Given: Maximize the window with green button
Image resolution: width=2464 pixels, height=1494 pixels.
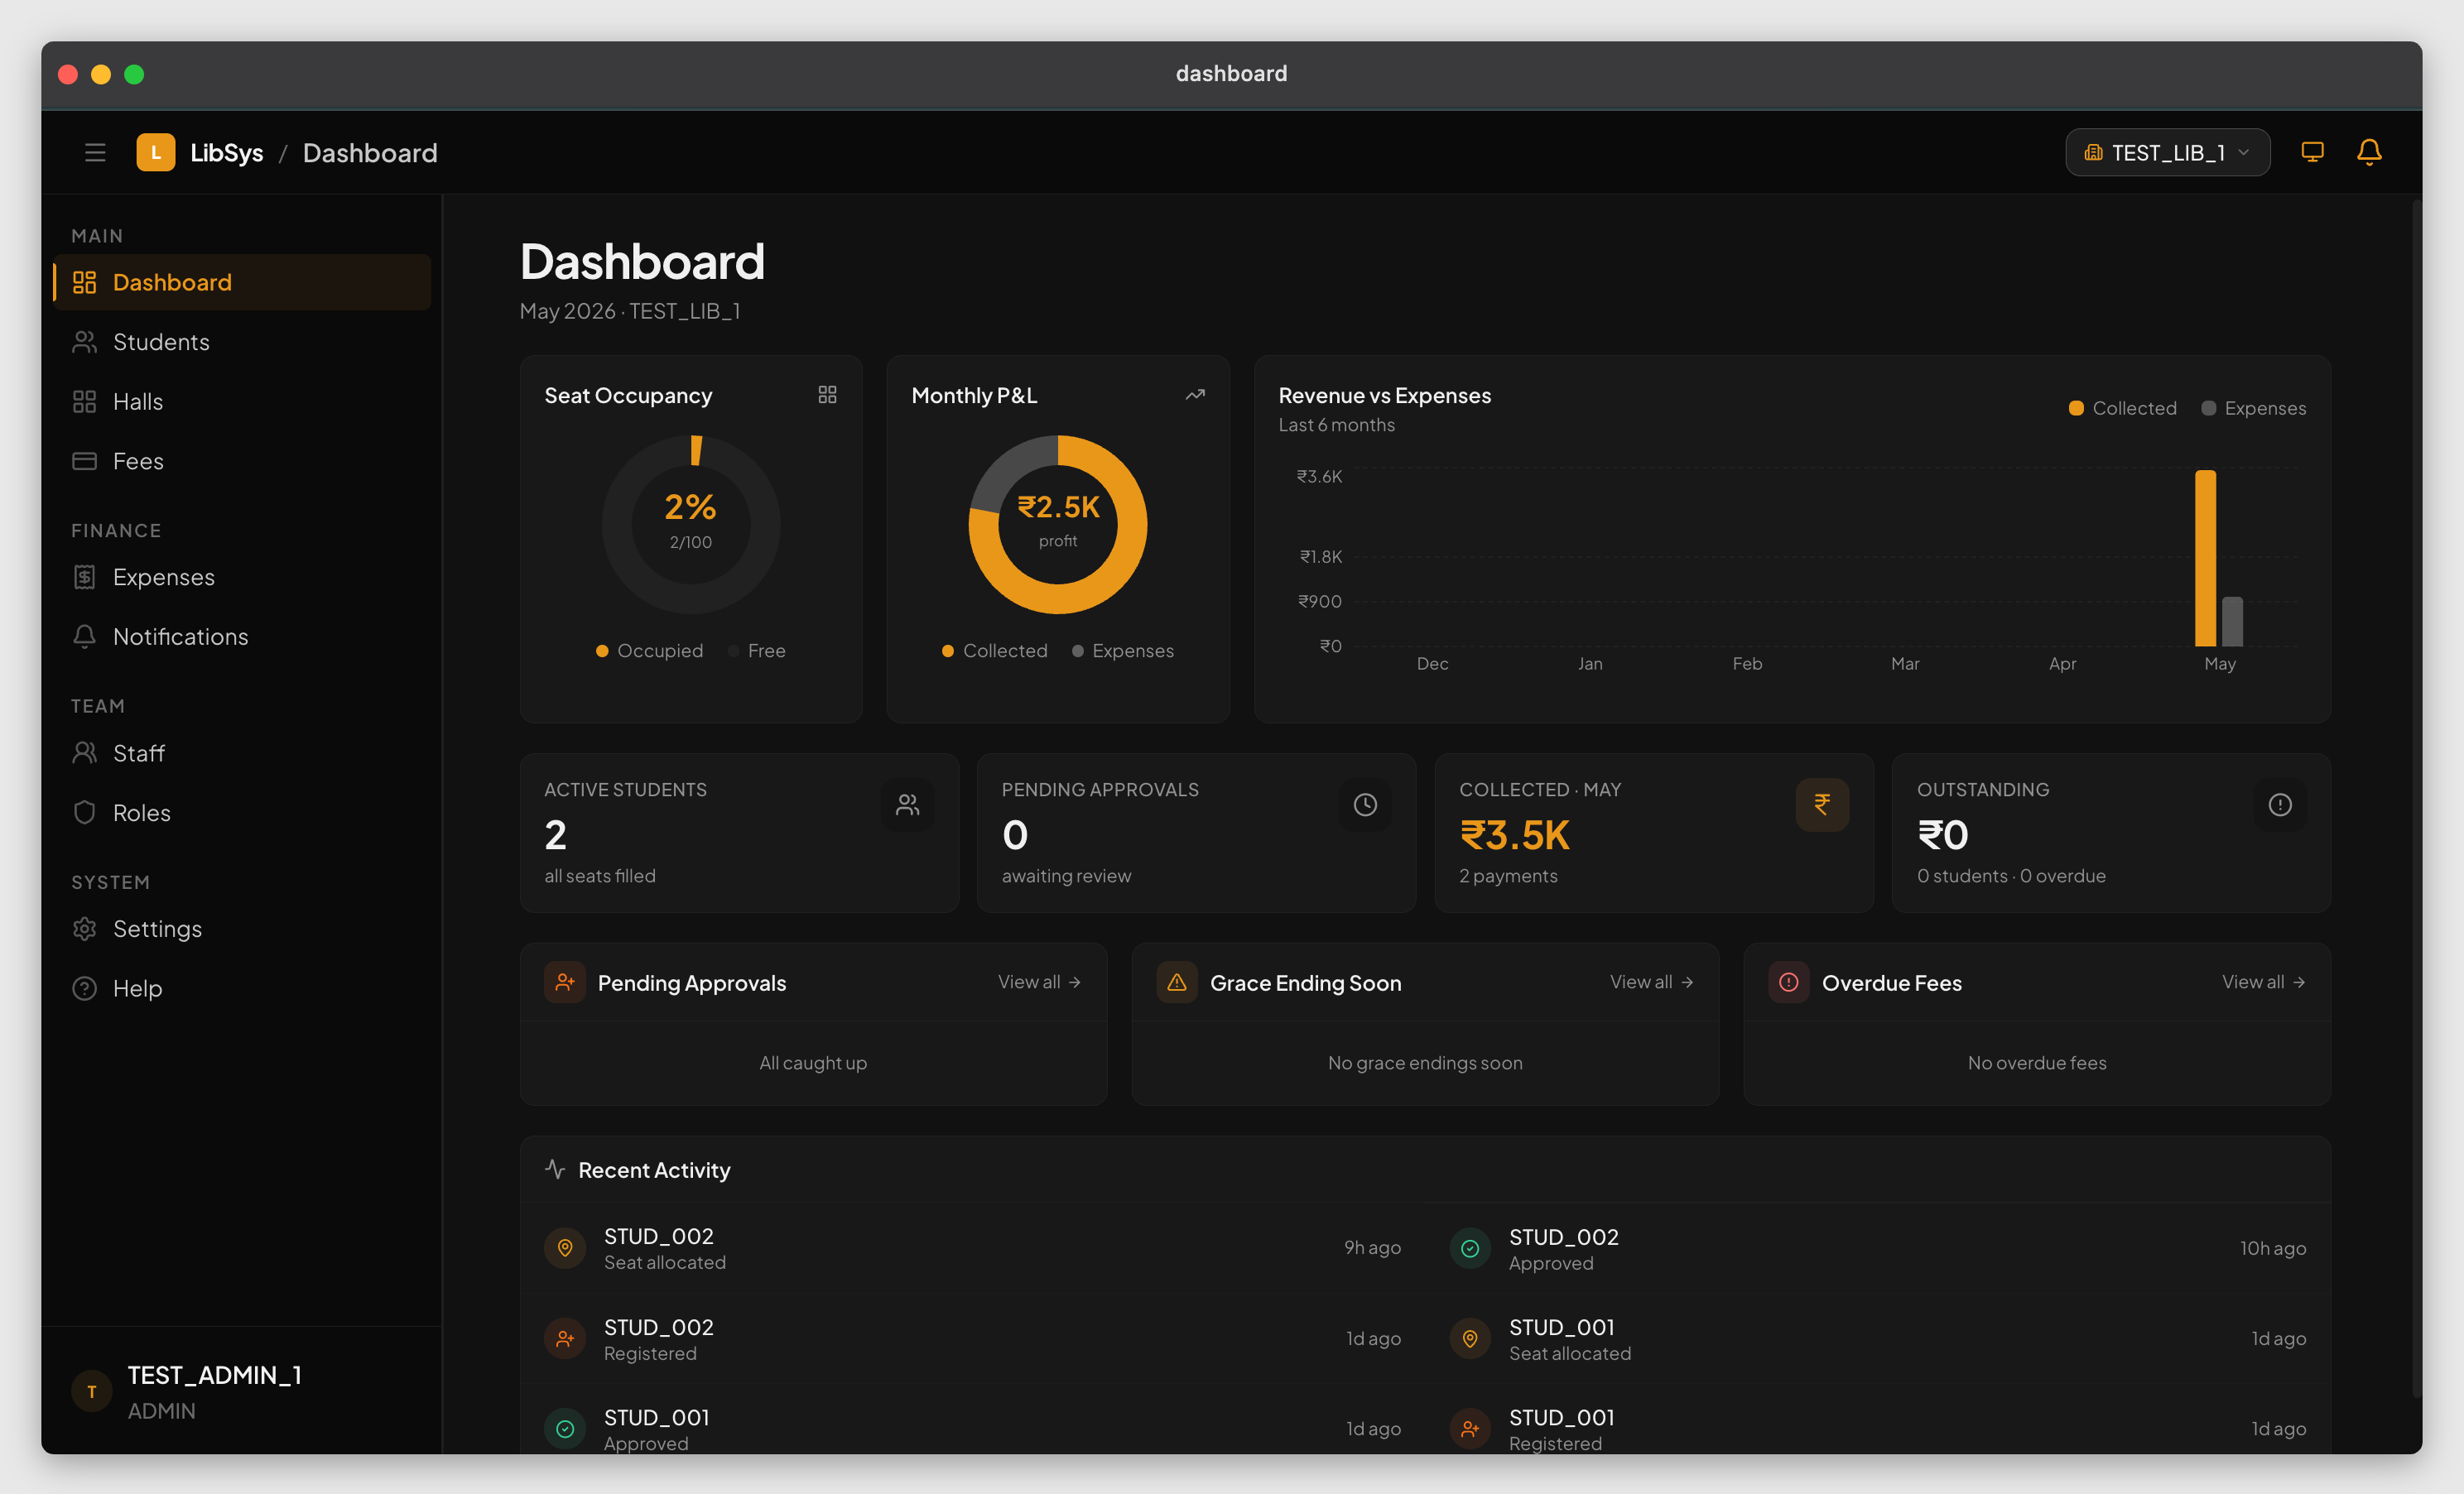Looking at the screenshot, I should pyautogui.click(x=134, y=74).
